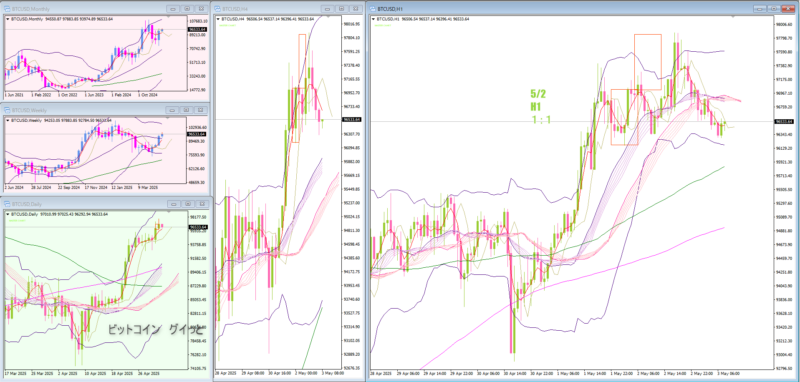Open the black triangle menu in Monthly chart header

pos(7,19)
